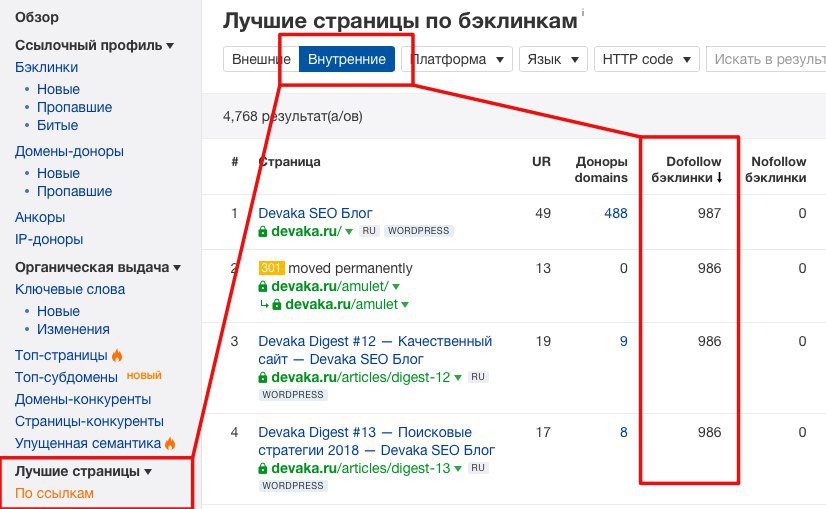The image size is (826, 509).
Task: Select the 4,768 результат(а/ов) count text
Action: (293, 116)
